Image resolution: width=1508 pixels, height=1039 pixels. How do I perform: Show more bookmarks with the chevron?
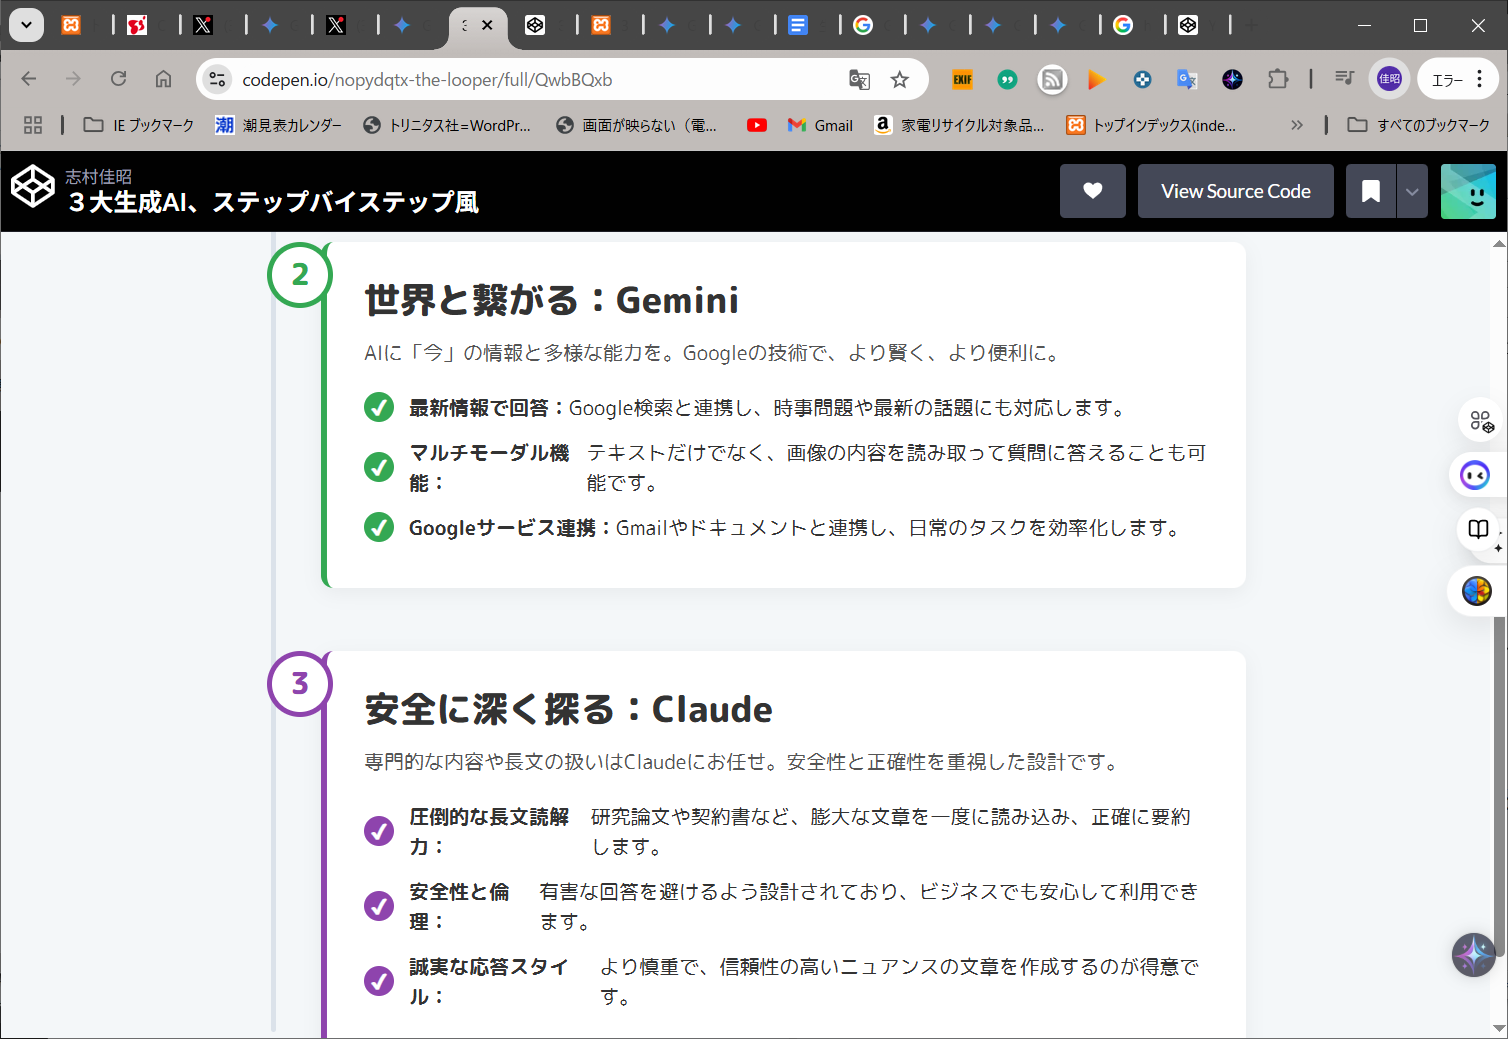(x=1297, y=125)
